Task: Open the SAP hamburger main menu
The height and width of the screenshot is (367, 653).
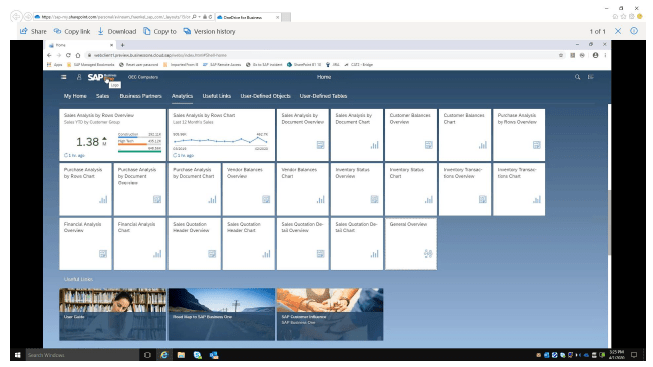Action: coord(64,77)
